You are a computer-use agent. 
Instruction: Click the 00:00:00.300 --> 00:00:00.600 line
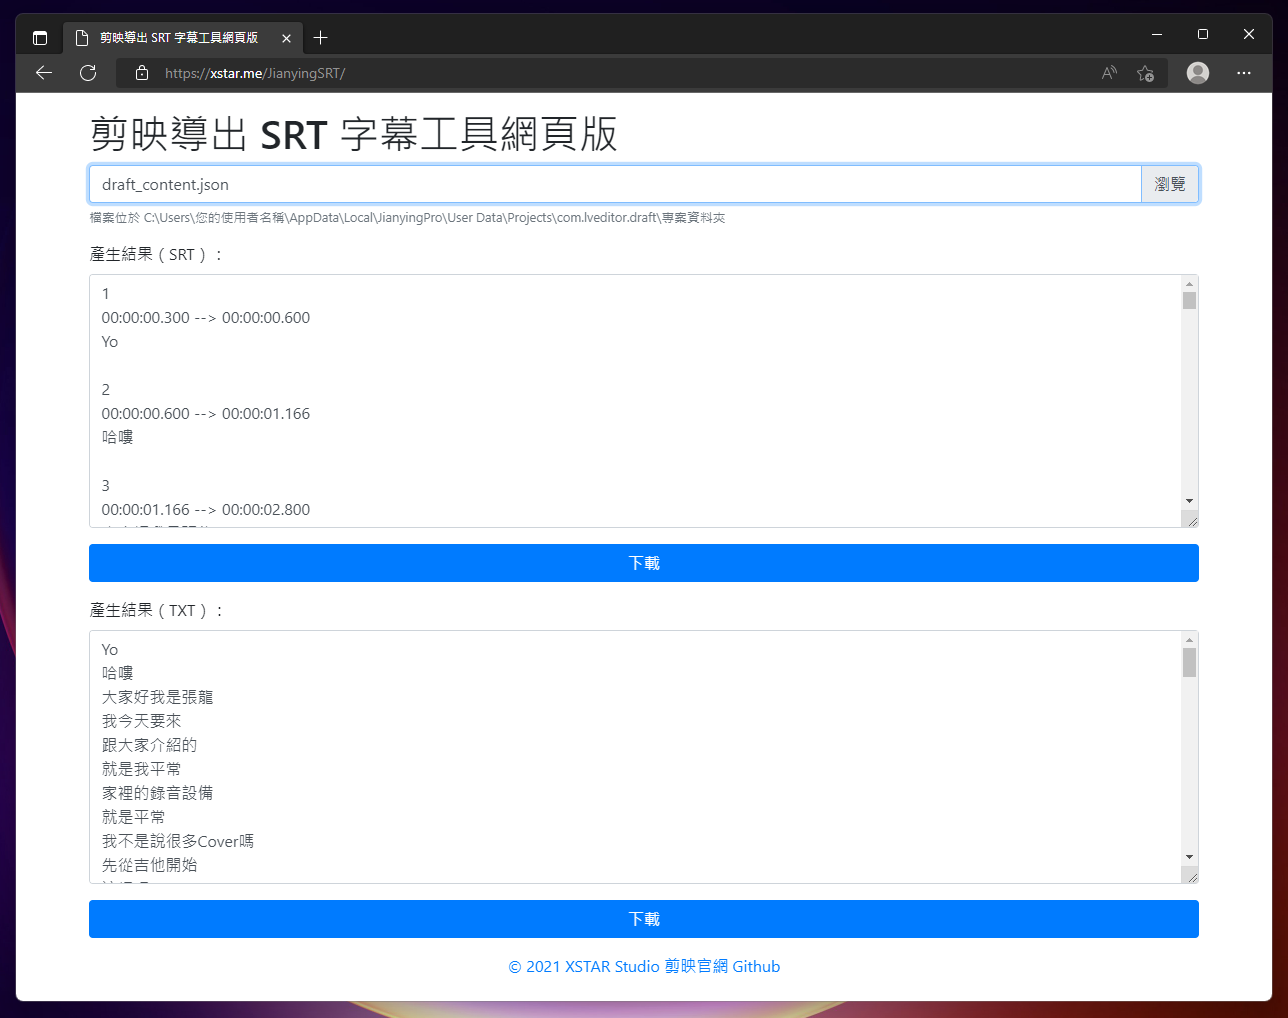206,318
